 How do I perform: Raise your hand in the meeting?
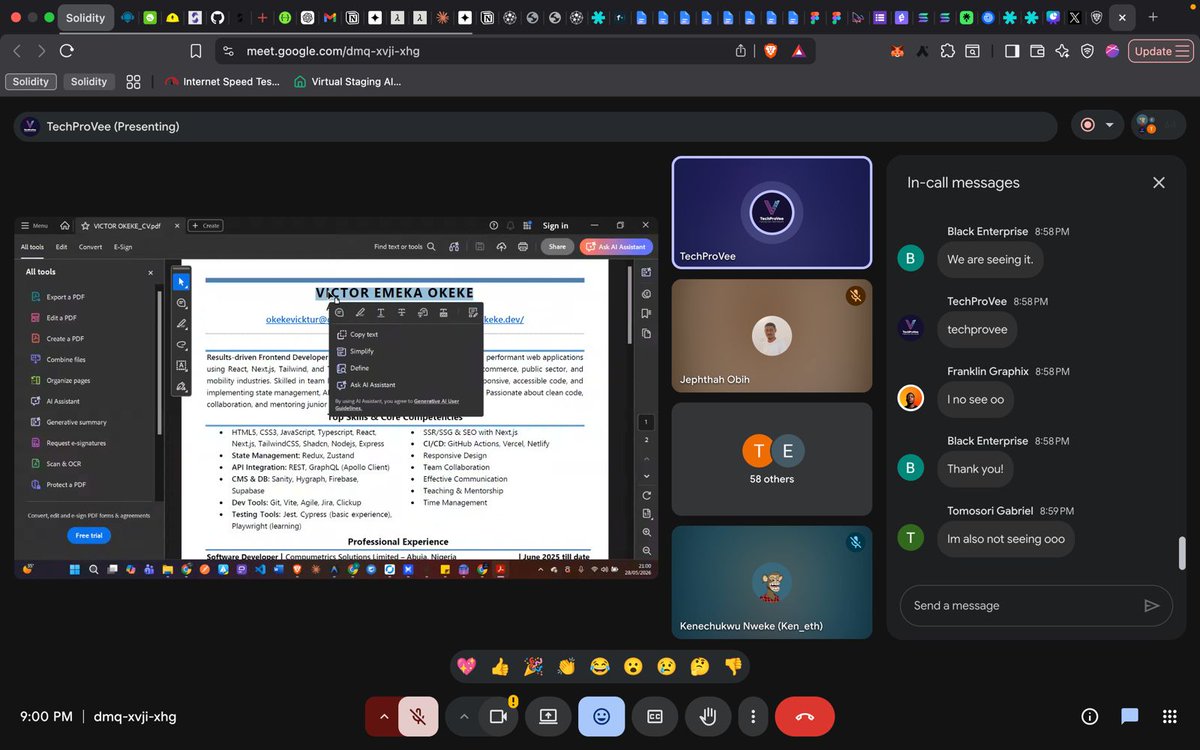pos(708,716)
